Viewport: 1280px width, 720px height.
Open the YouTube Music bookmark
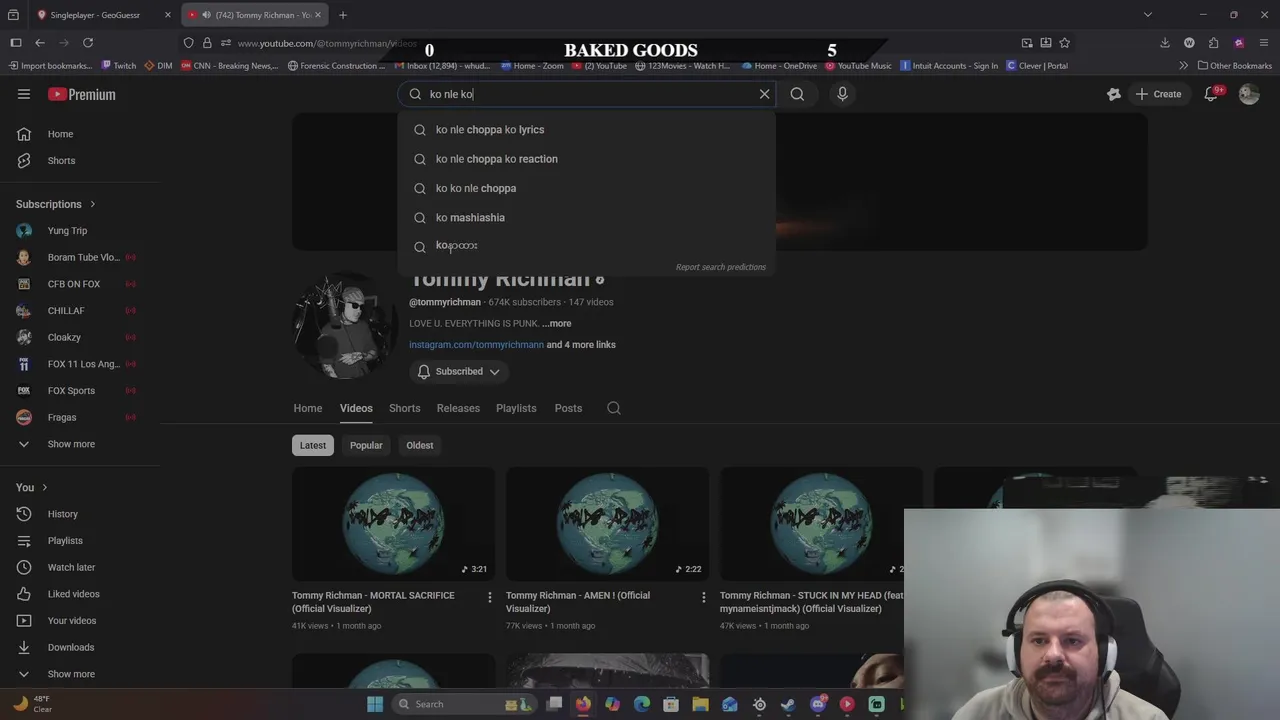[858, 66]
